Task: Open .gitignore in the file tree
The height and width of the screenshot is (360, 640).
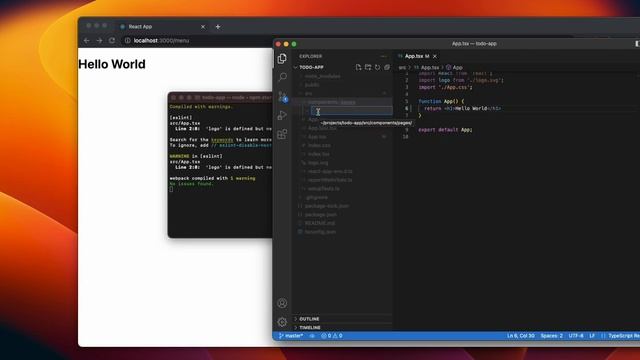Action: (317, 197)
